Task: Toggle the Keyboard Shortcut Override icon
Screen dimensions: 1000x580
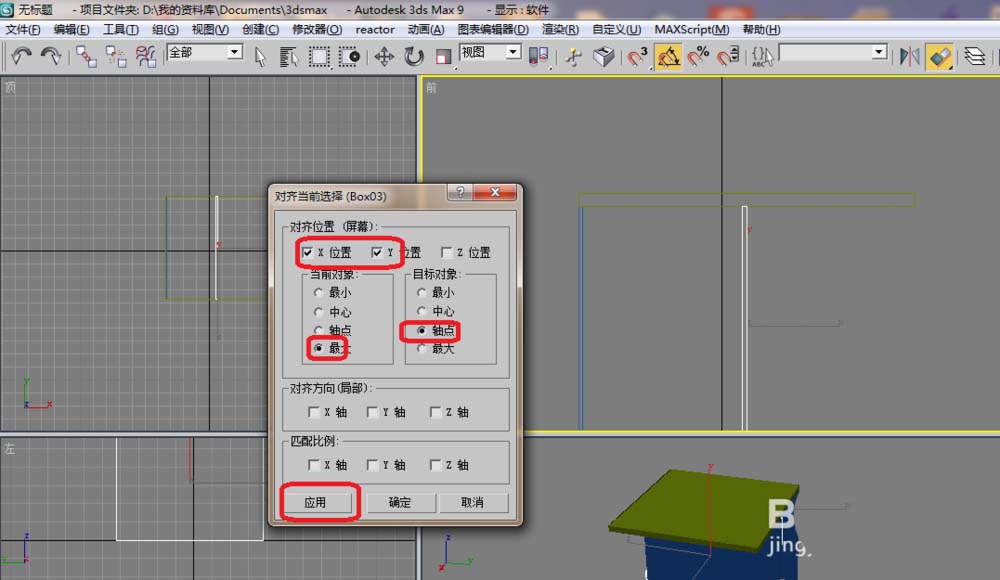Action: click(603, 56)
